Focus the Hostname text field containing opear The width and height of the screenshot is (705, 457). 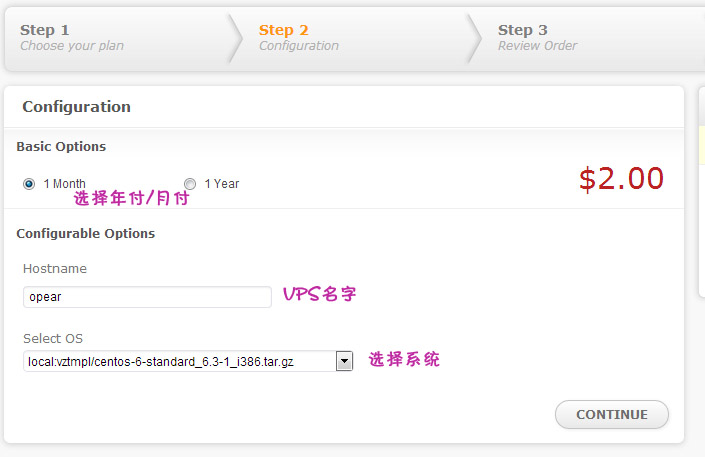pyautogui.click(x=147, y=297)
